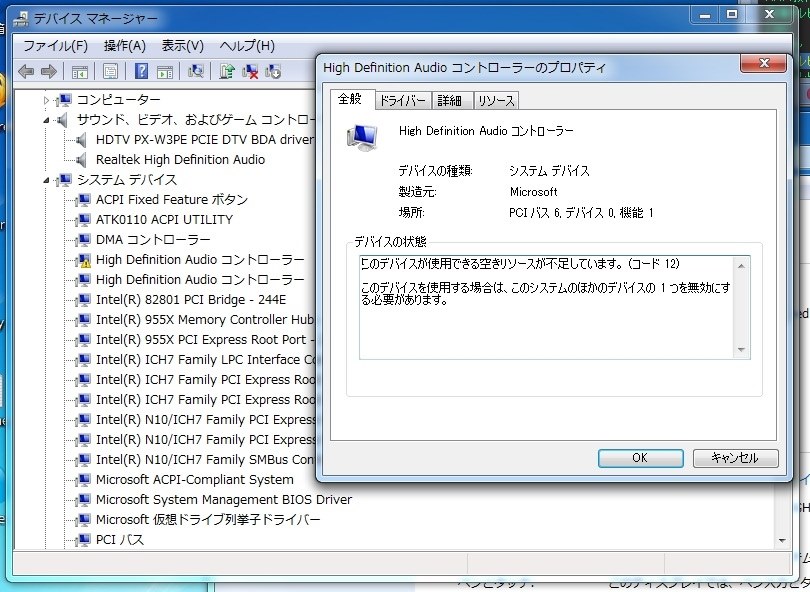Image resolution: width=810 pixels, height=592 pixels.
Task: Select the コンピューター category
Action: pyautogui.click(x=118, y=100)
